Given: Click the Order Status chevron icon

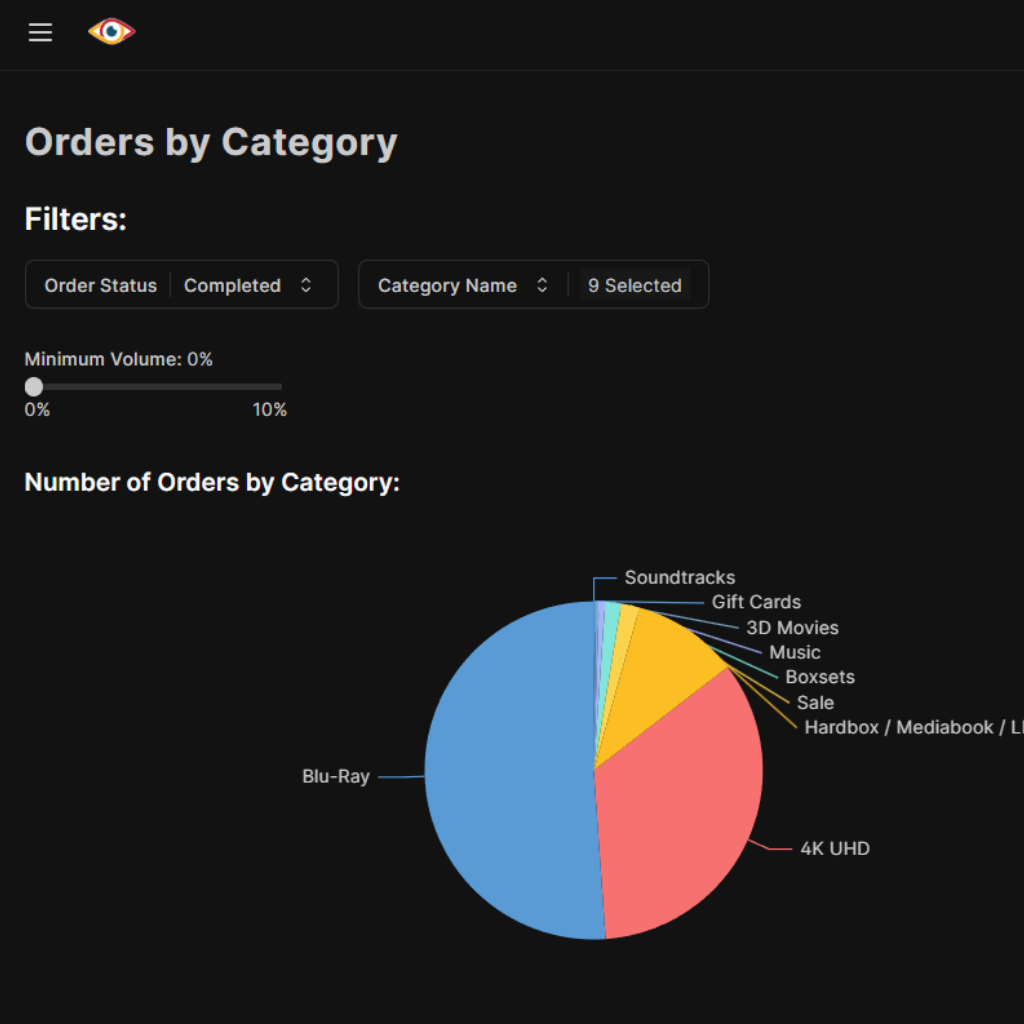Looking at the screenshot, I should (x=306, y=285).
